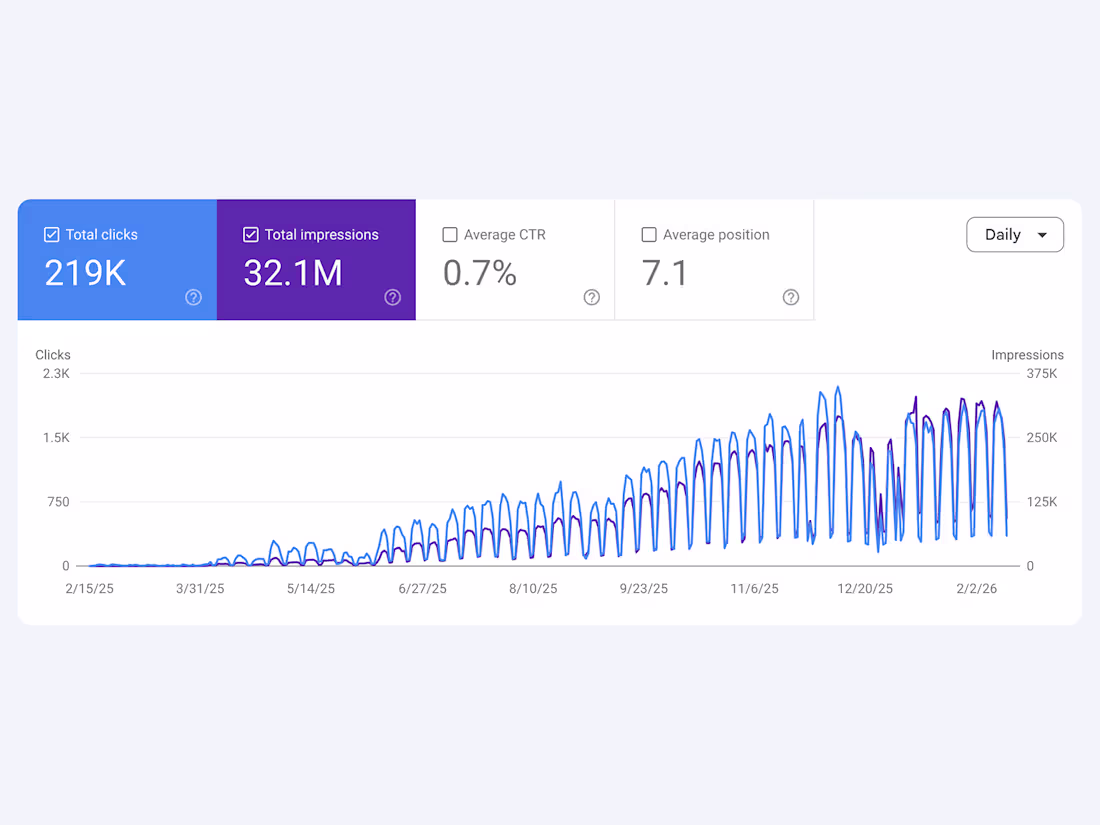Click the 375K impressions axis label
The height and width of the screenshot is (825, 1100).
pos(1041,373)
